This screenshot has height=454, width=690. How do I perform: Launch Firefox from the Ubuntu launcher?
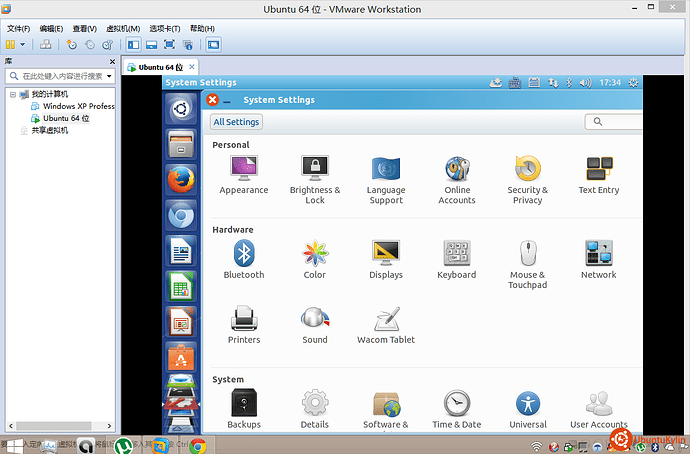181,179
